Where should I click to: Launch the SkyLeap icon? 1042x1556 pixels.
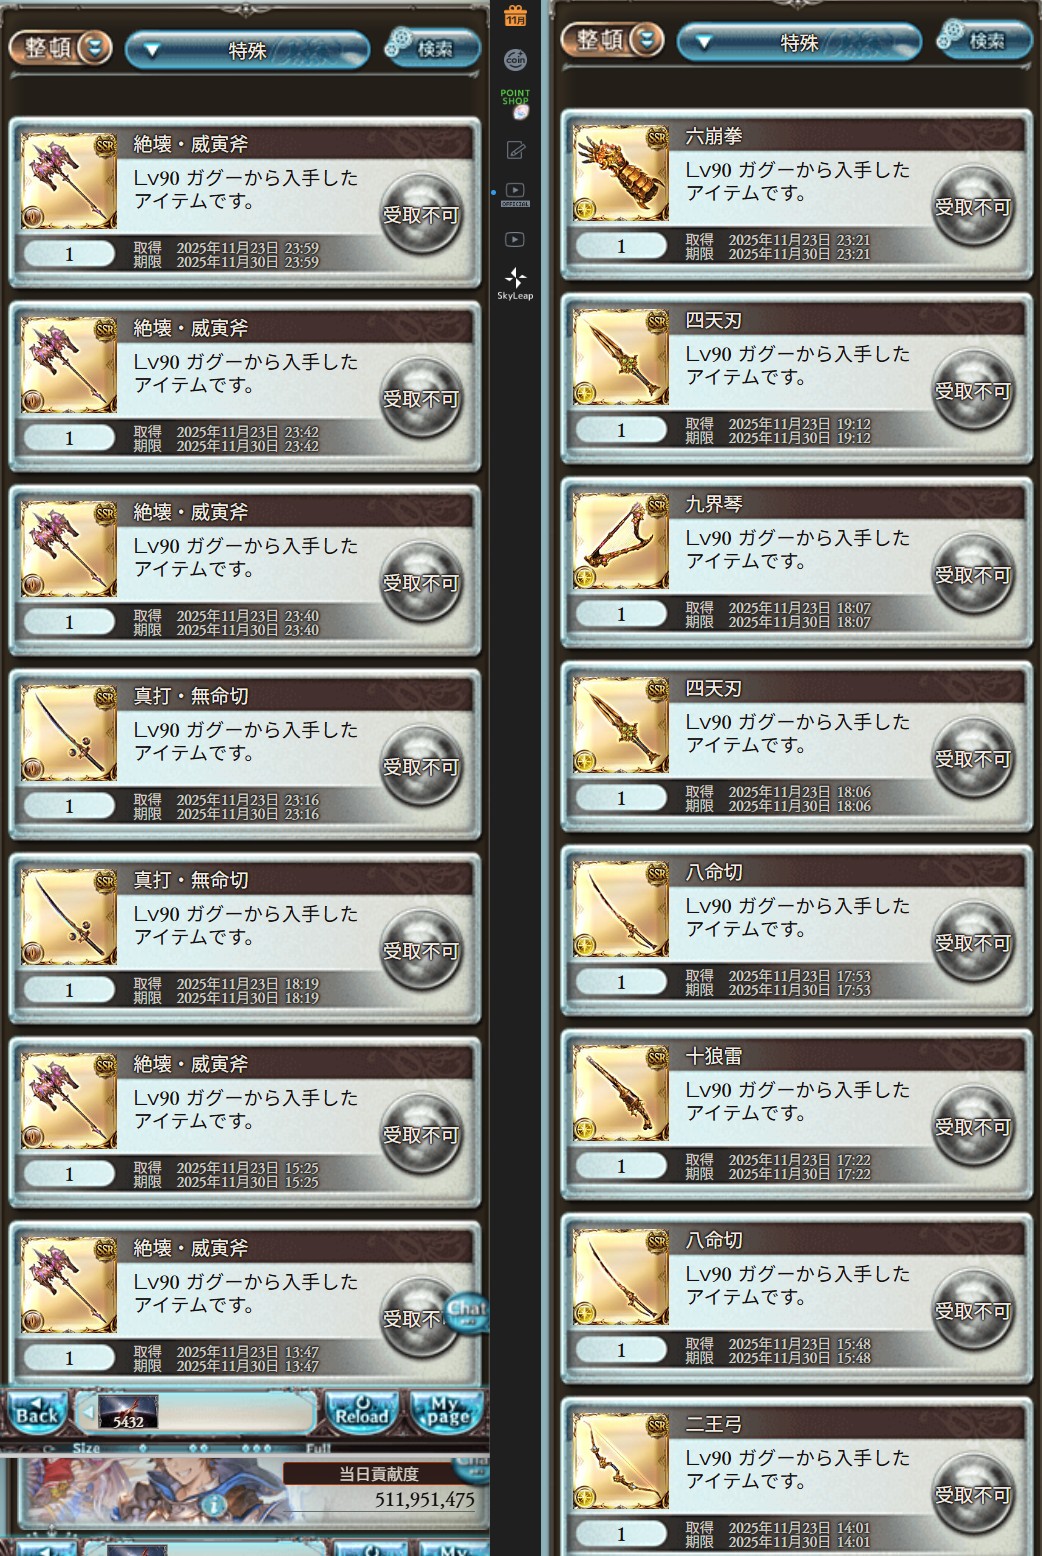coord(515,283)
